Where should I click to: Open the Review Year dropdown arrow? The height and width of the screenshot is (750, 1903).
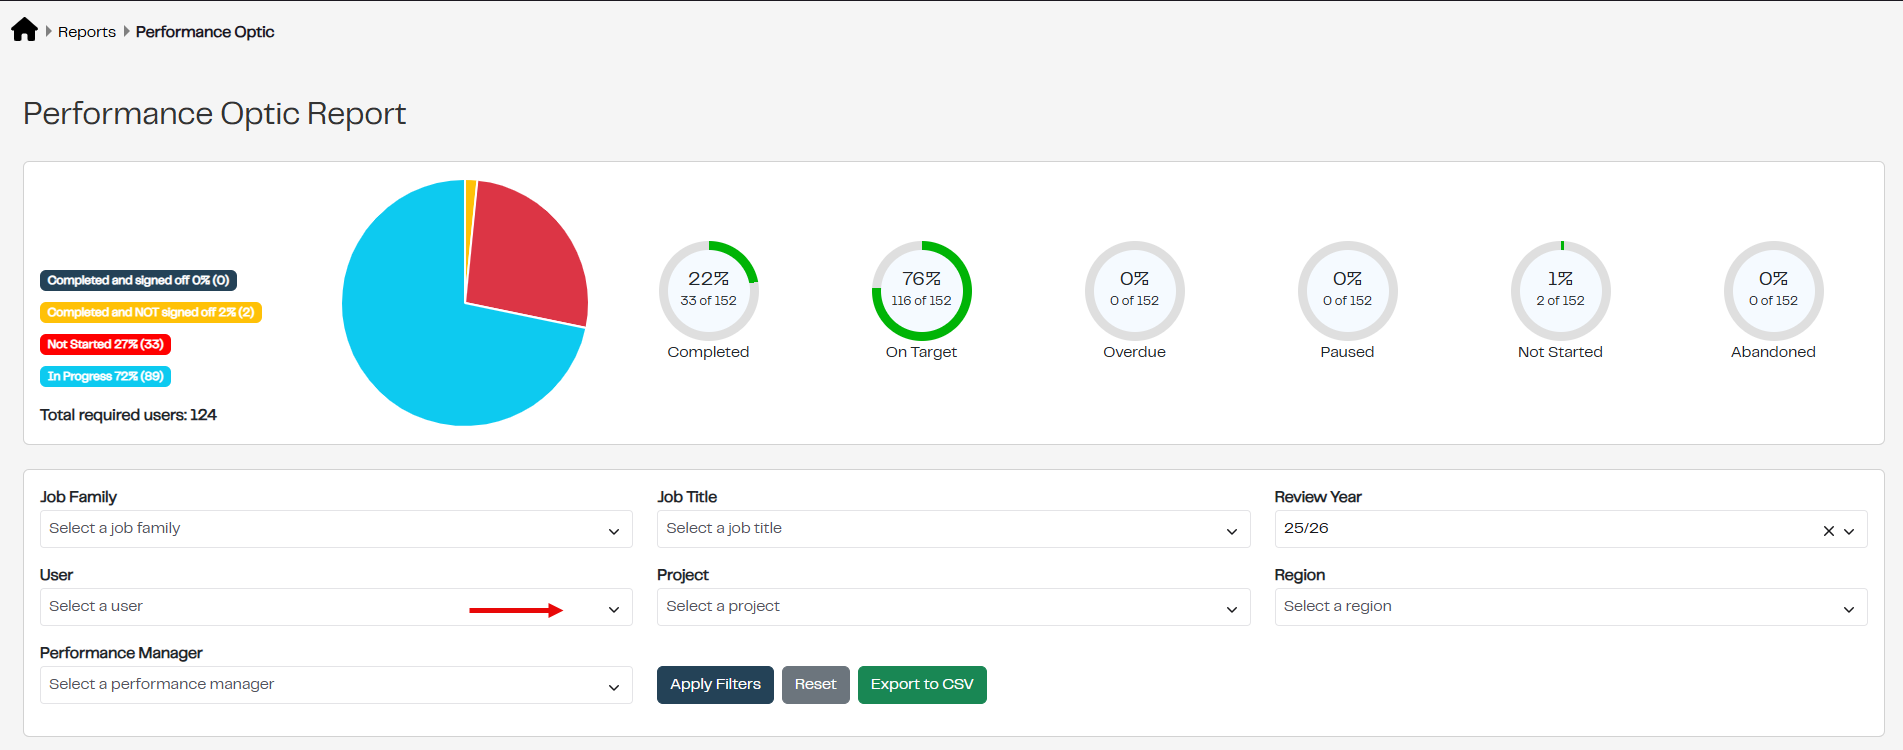click(x=1849, y=531)
